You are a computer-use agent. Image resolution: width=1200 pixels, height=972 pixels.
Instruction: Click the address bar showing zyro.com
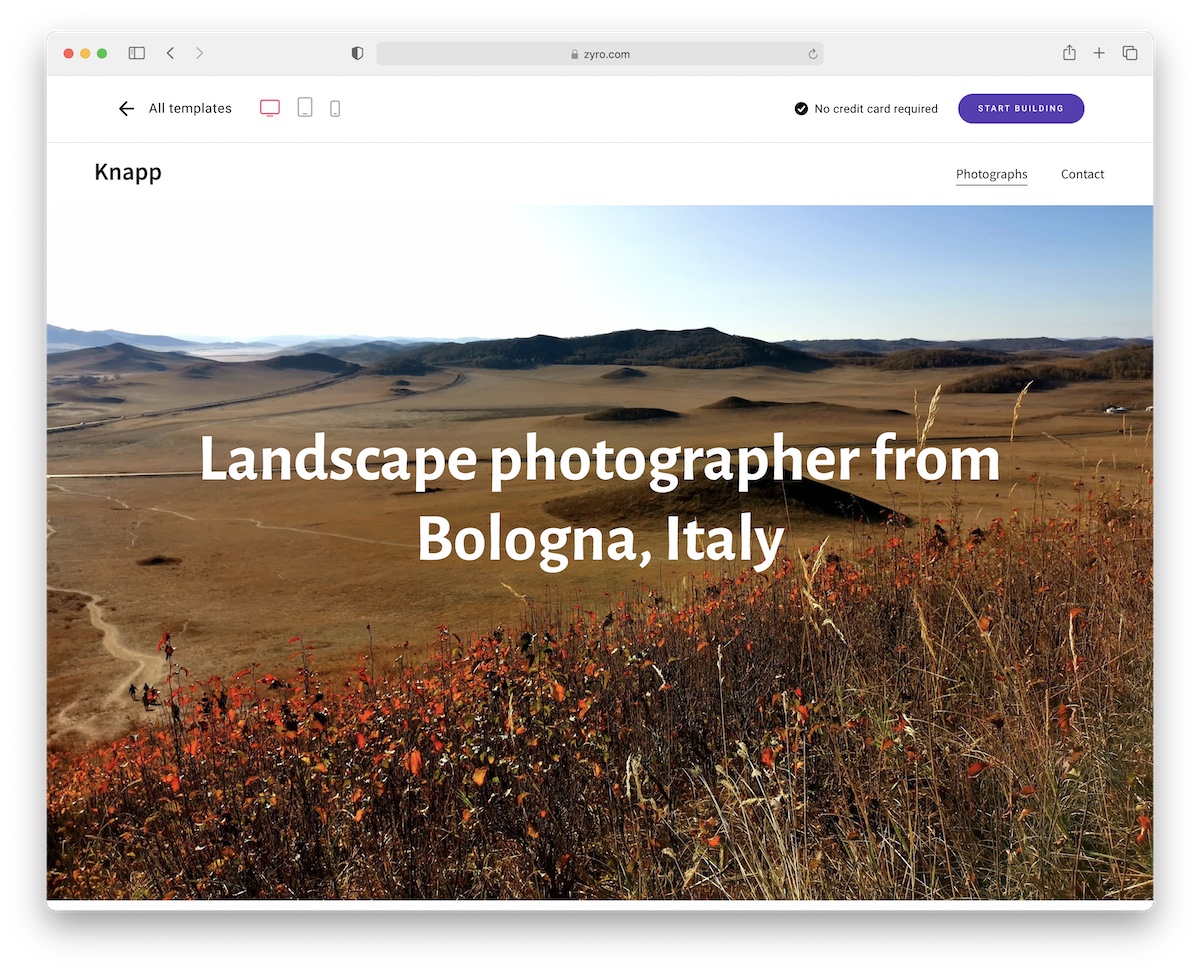pos(600,54)
